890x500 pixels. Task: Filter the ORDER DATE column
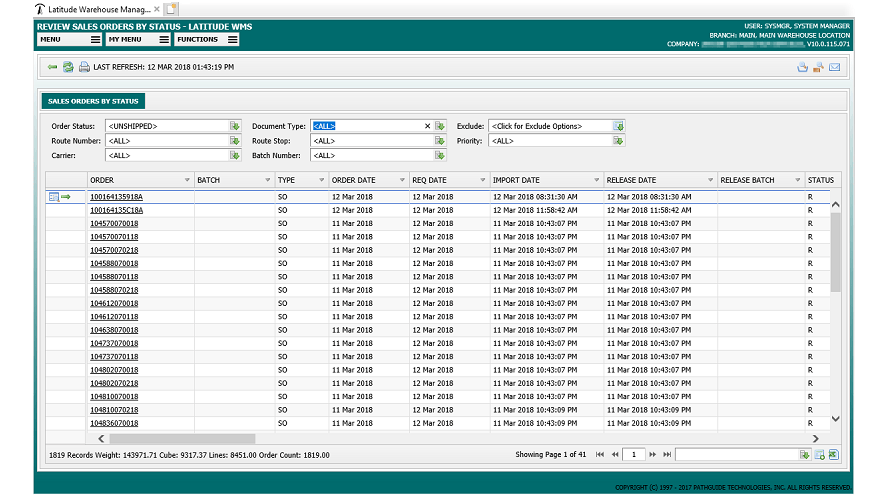click(x=402, y=180)
